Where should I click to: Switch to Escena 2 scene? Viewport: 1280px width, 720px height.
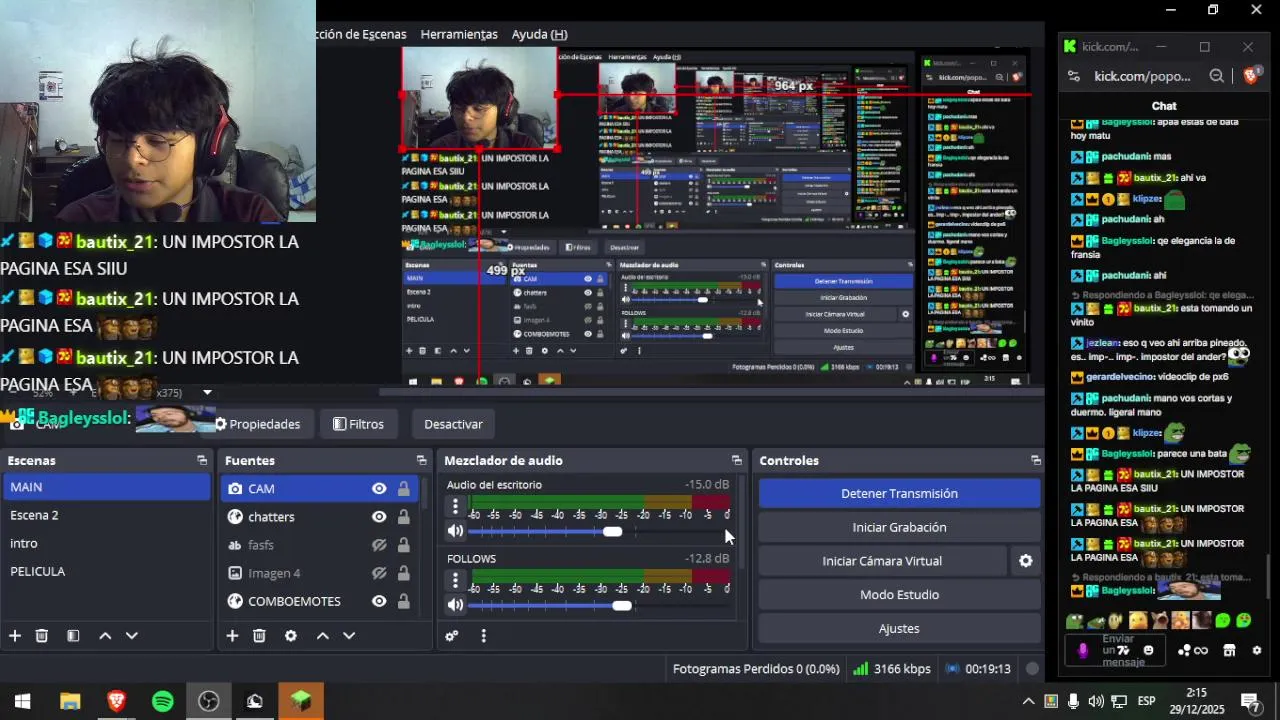pos(107,515)
